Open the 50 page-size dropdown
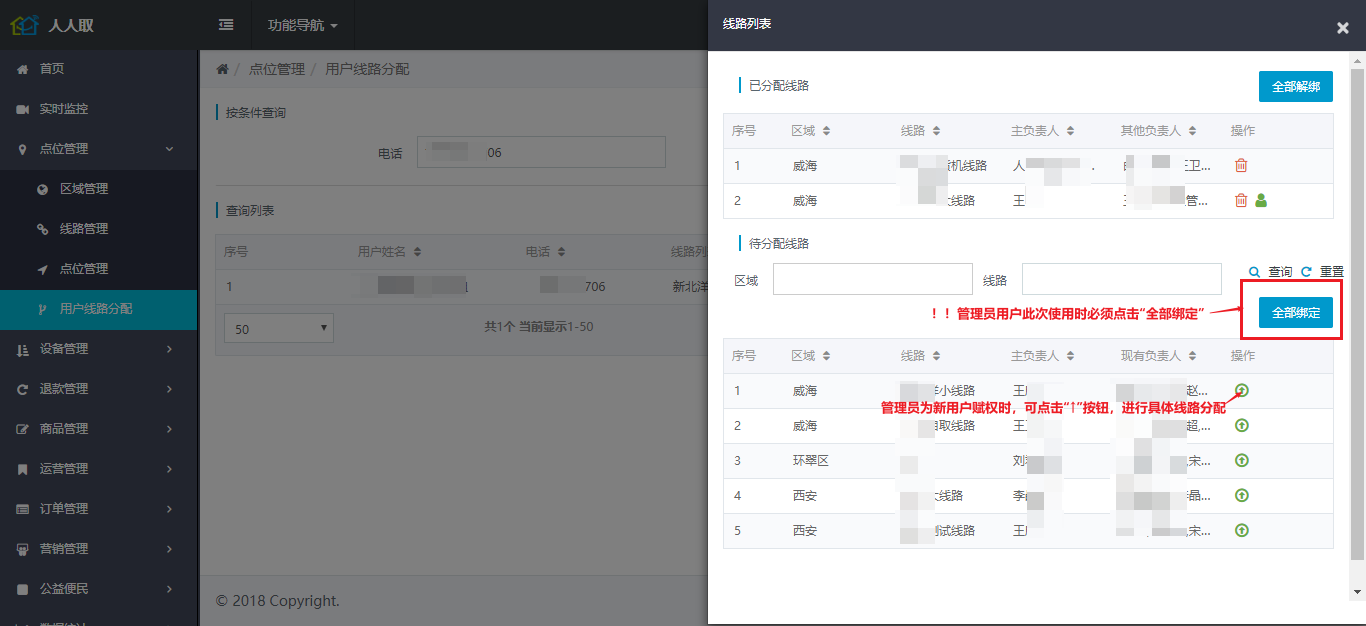 coord(279,328)
